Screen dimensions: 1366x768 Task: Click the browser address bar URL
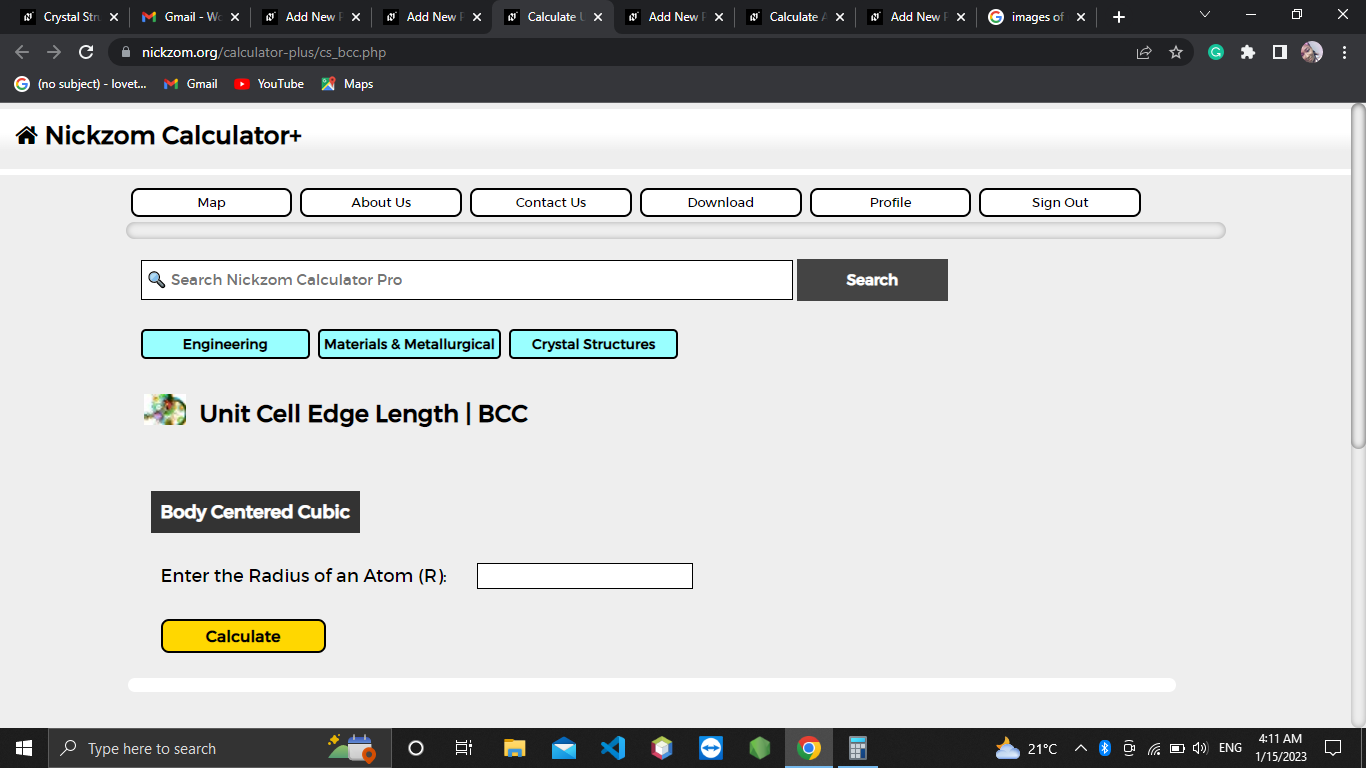pos(264,53)
